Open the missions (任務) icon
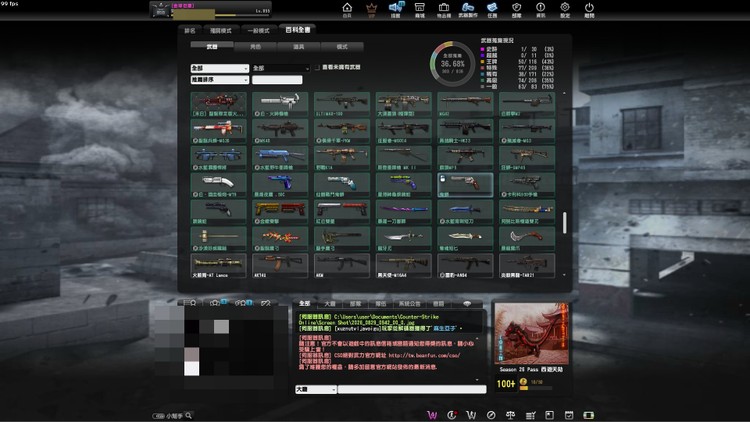750x422 pixels. pos(492,9)
